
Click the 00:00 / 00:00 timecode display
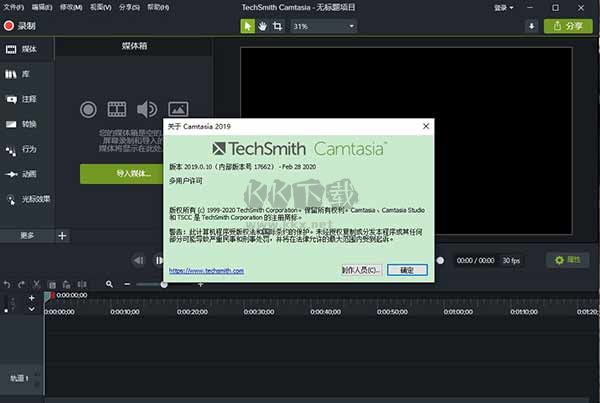tap(475, 261)
